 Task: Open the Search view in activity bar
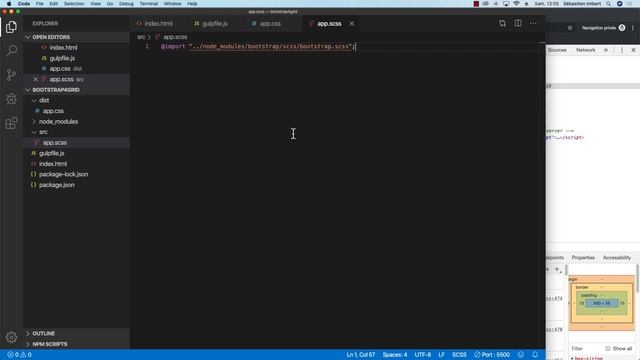11,51
